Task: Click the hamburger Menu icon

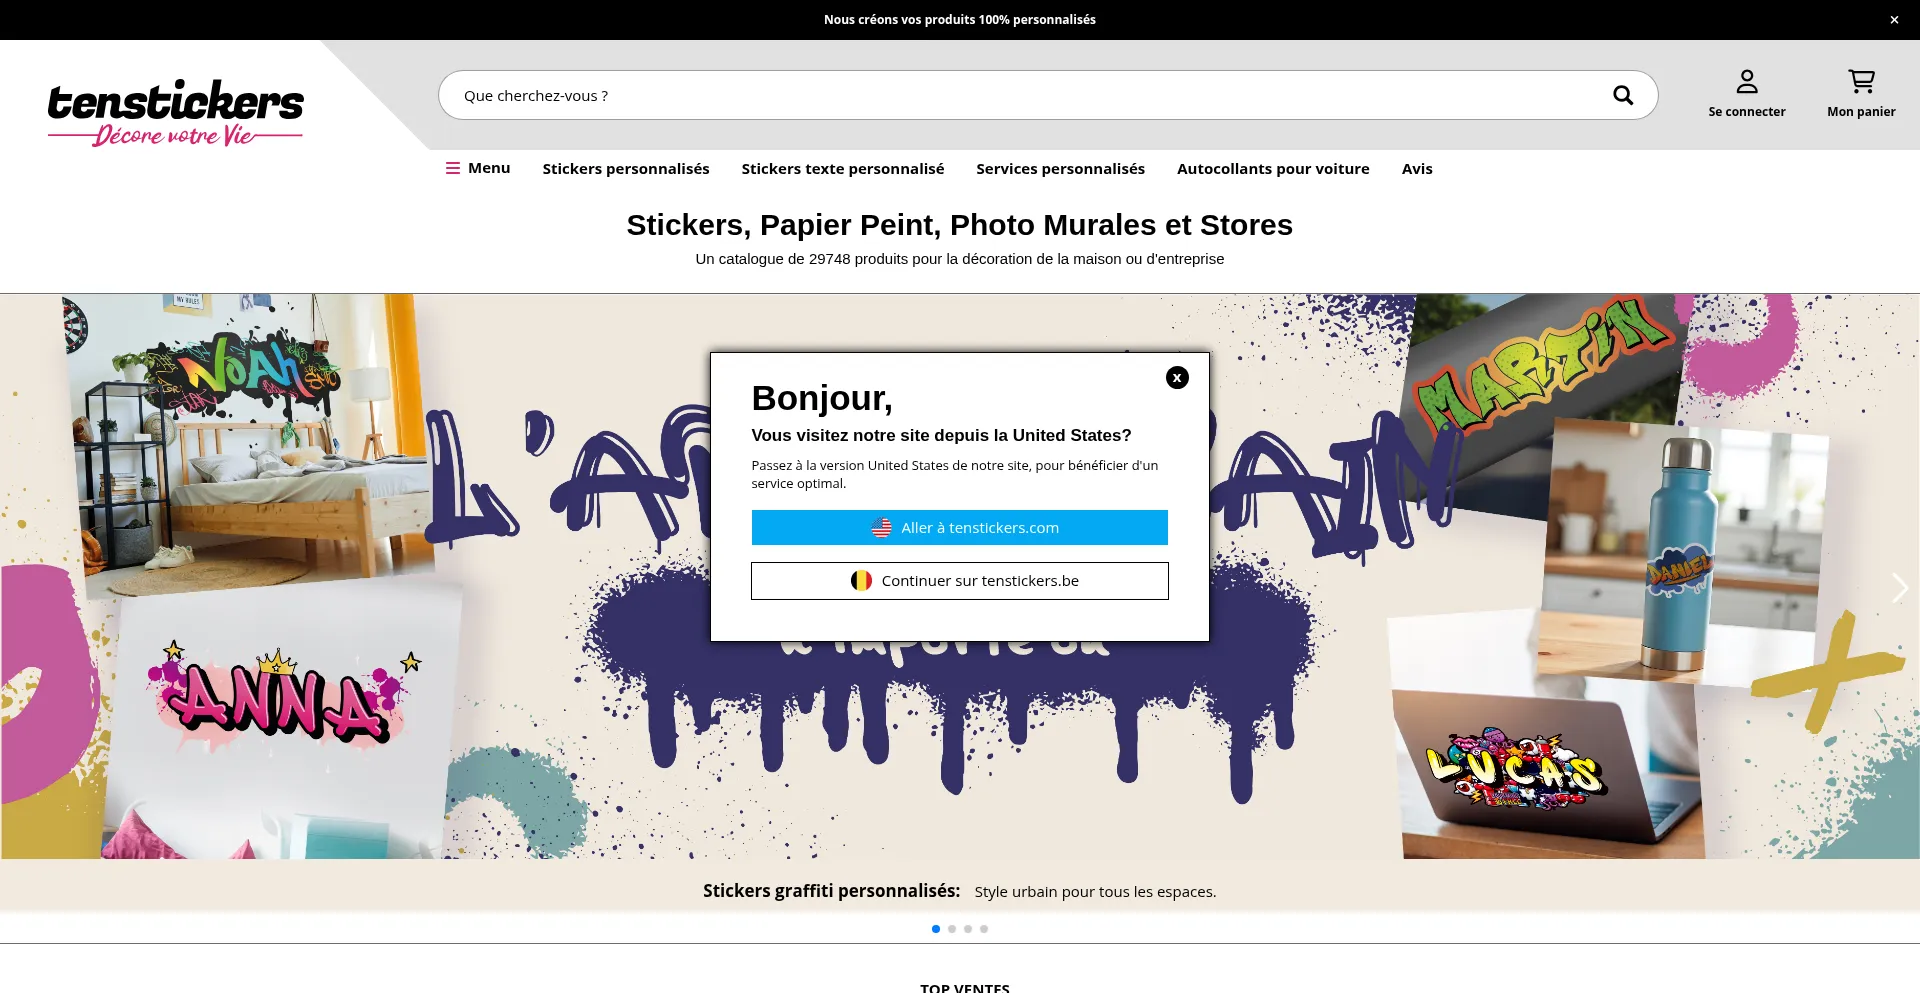Action: [x=454, y=168]
